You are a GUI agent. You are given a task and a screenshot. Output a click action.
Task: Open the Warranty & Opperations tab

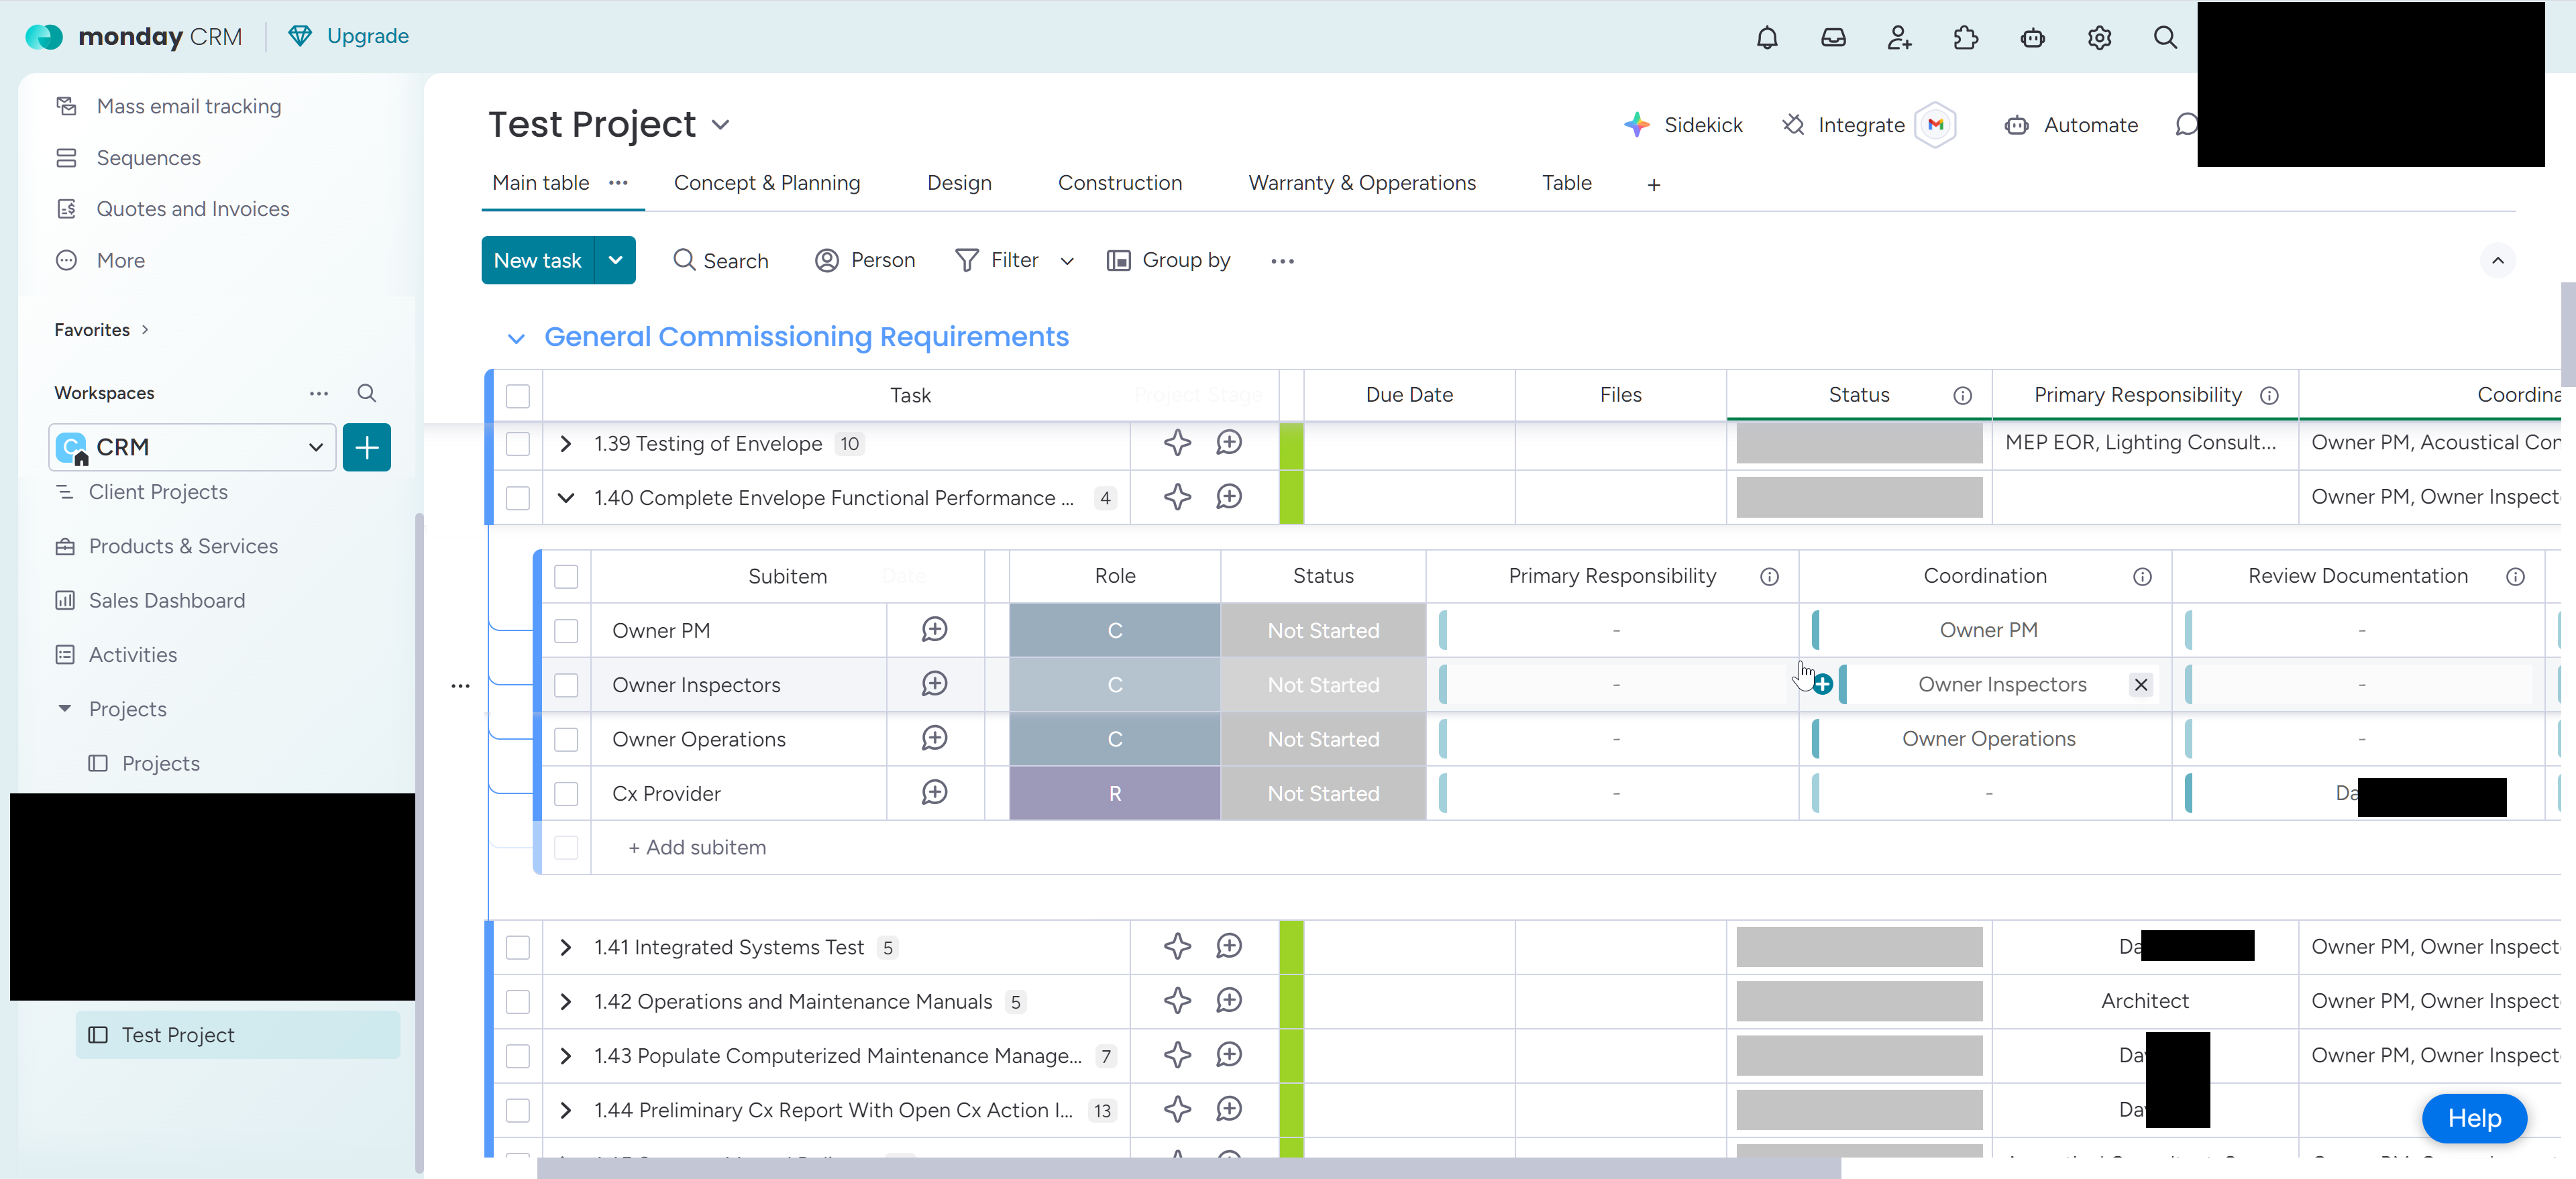pyautogui.click(x=1362, y=183)
